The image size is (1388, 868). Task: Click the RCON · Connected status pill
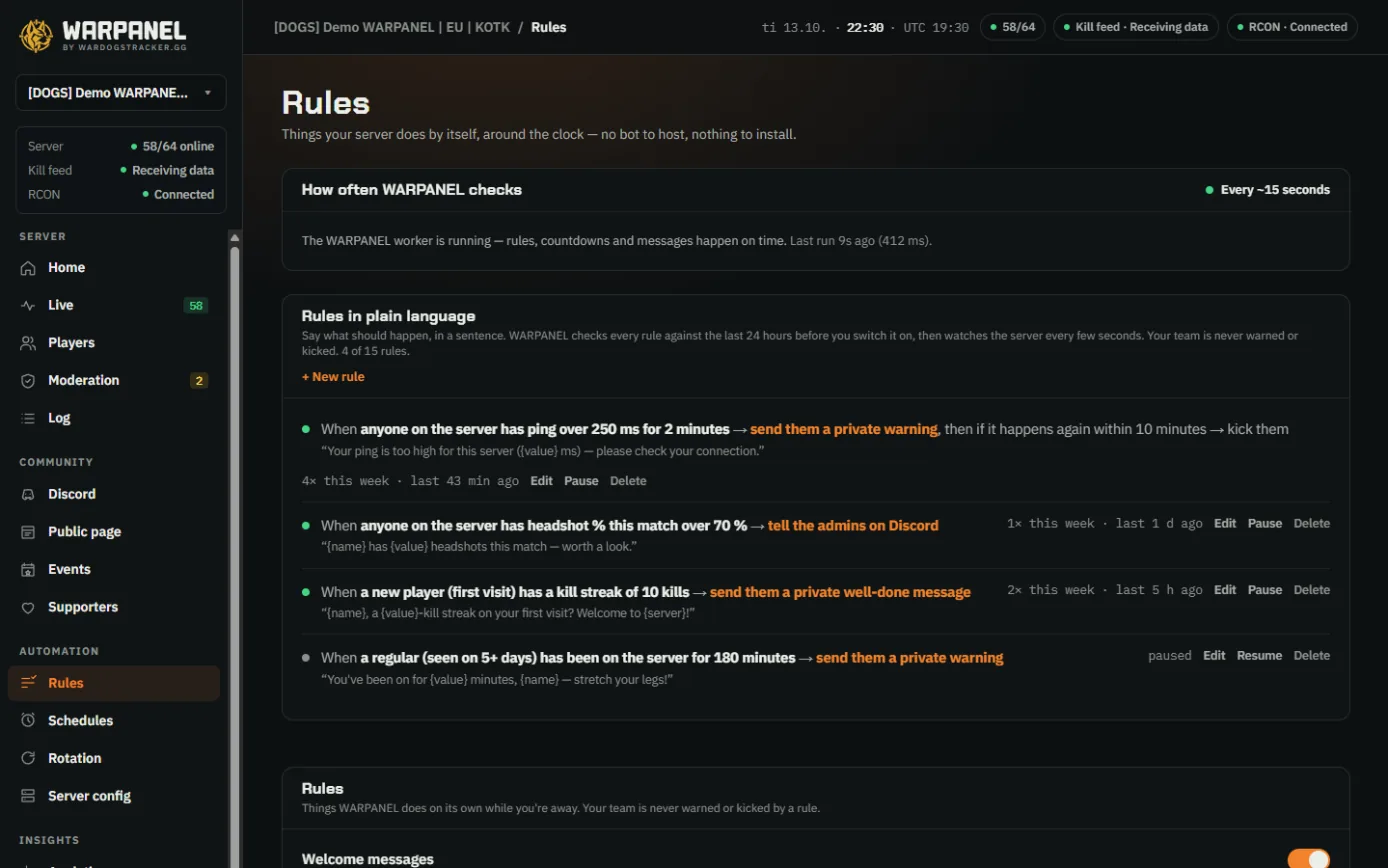pyautogui.click(x=1292, y=27)
